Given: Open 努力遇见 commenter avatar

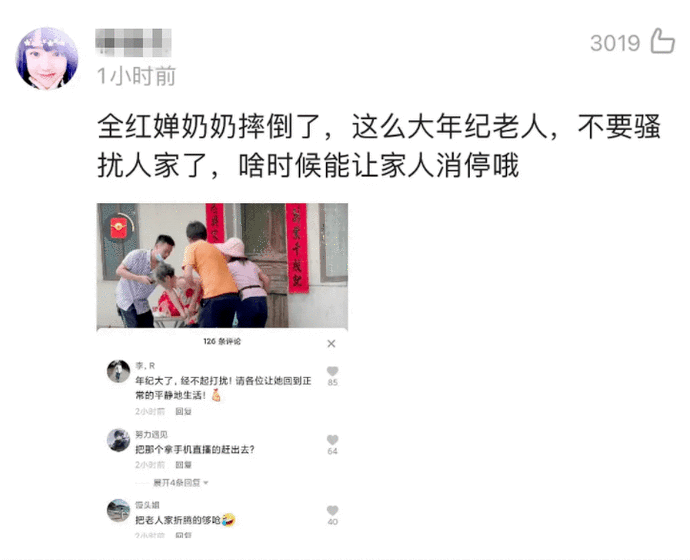Looking at the screenshot, I should point(119,440).
